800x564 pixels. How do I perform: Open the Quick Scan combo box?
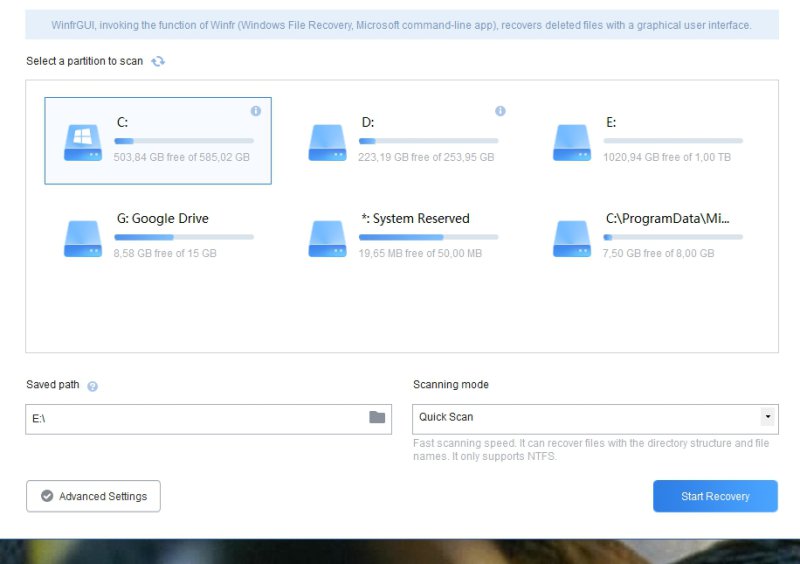(585, 417)
